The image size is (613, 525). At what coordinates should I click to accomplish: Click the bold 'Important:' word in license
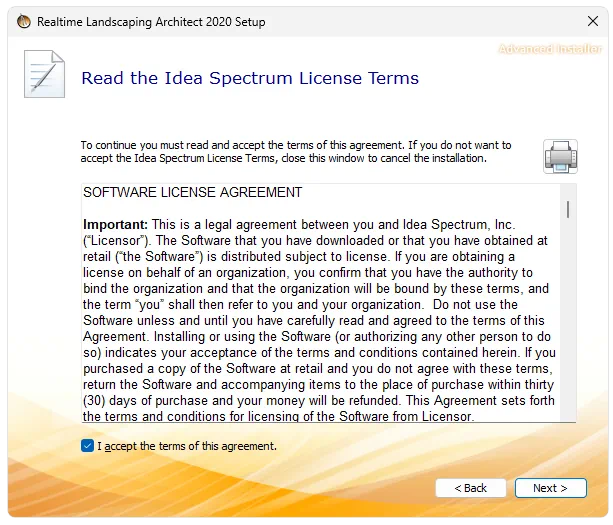[115, 225]
